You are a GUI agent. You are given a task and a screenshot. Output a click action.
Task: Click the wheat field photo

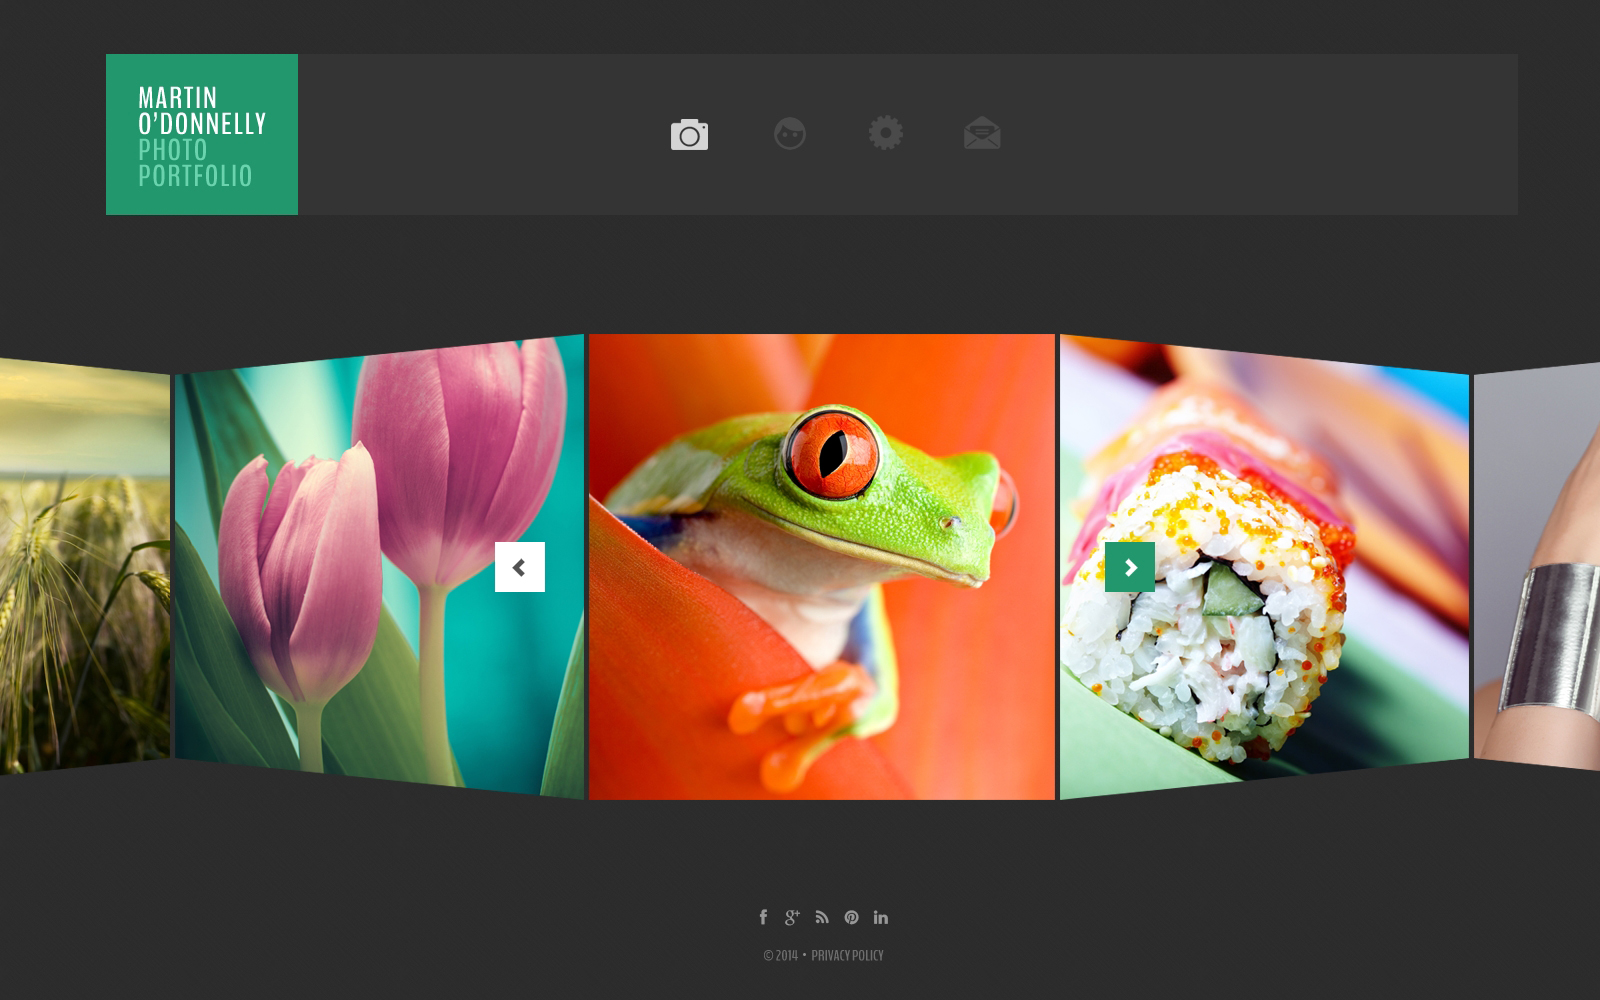(85, 567)
